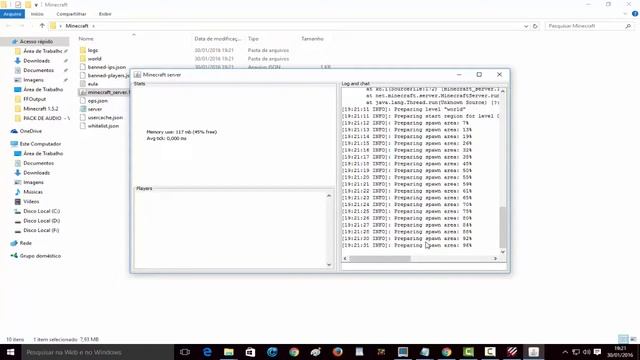640x360 pixels.
Task: Open Task View on the taskbar
Action: 185,352
